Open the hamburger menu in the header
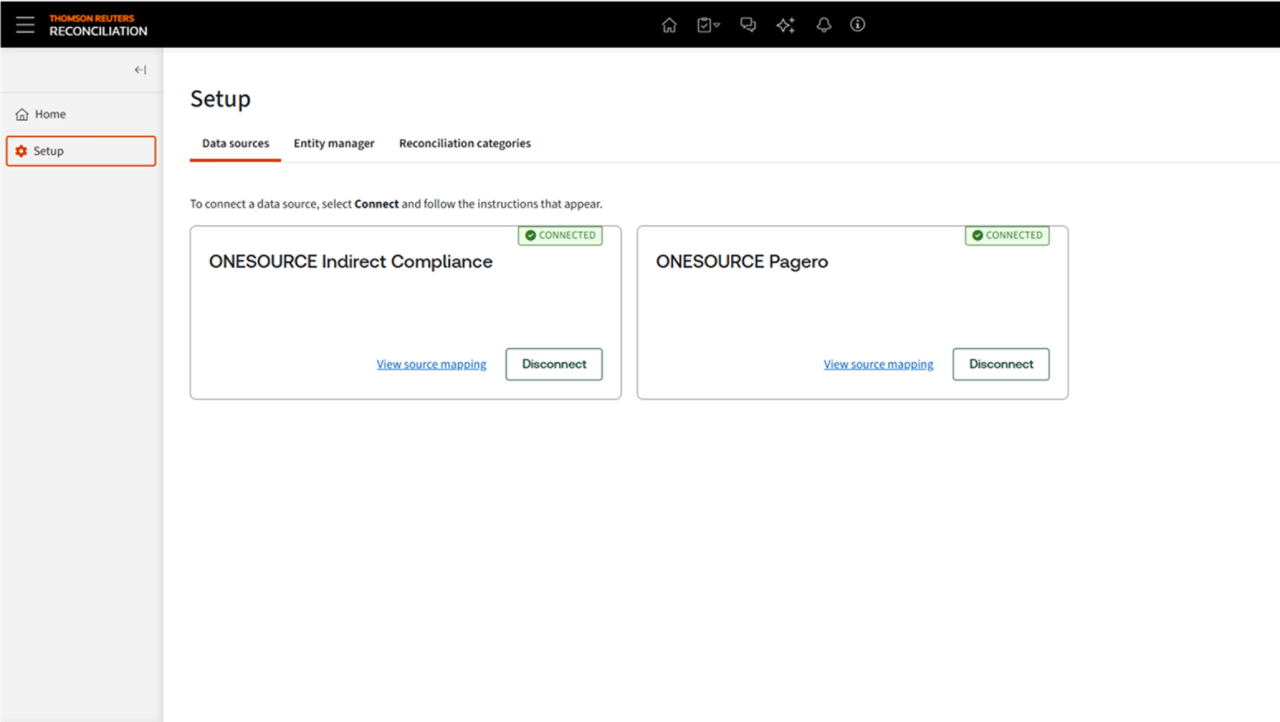The height and width of the screenshot is (722, 1280). 25,25
